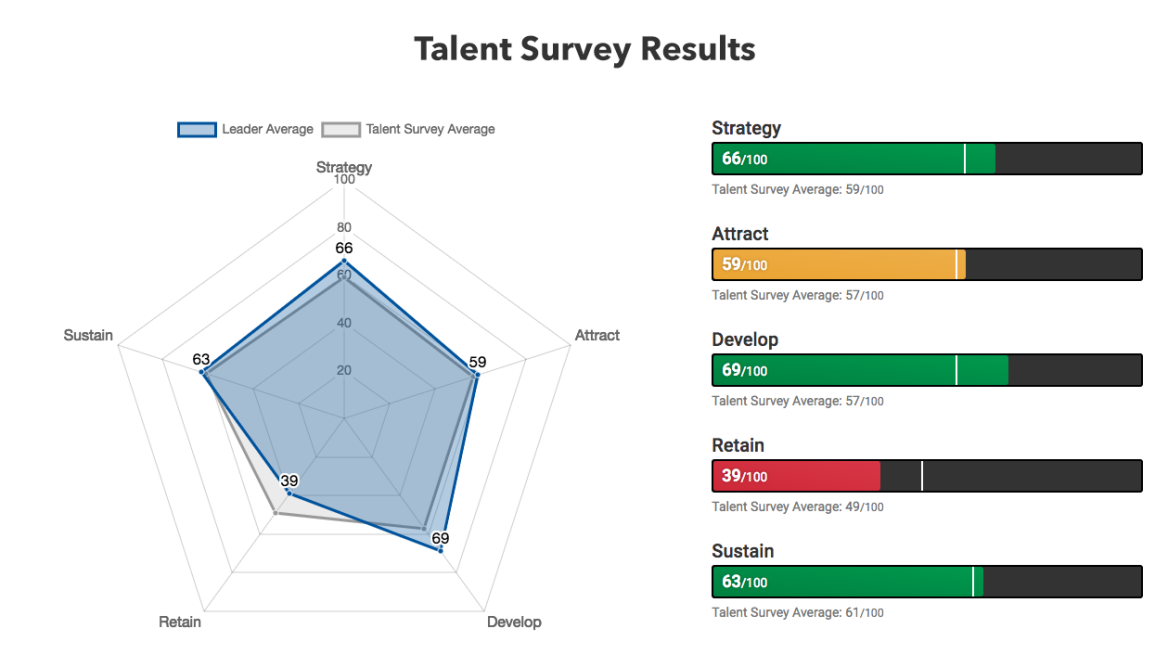Click the Talent Survey Results title
The height and width of the screenshot is (667, 1168).
click(585, 49)
